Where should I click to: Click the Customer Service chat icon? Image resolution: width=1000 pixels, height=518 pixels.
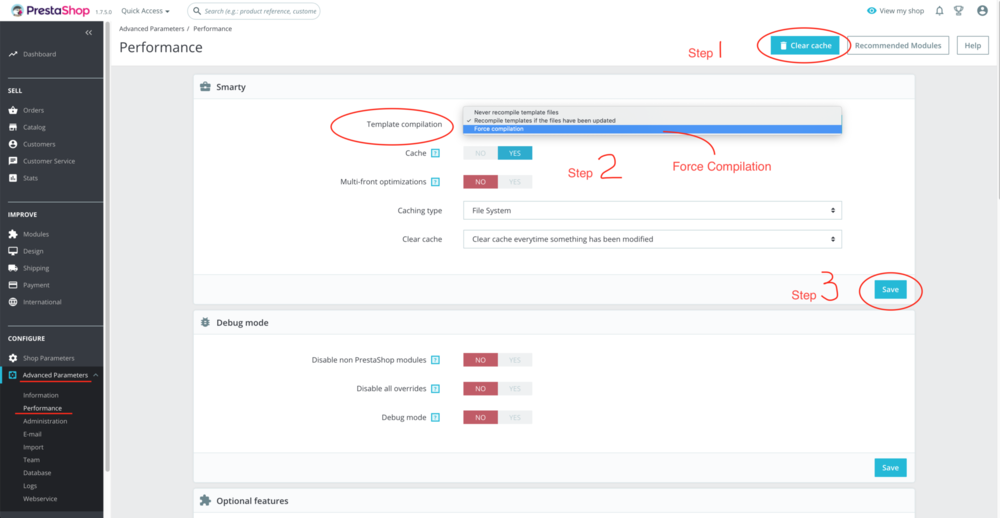13,161
